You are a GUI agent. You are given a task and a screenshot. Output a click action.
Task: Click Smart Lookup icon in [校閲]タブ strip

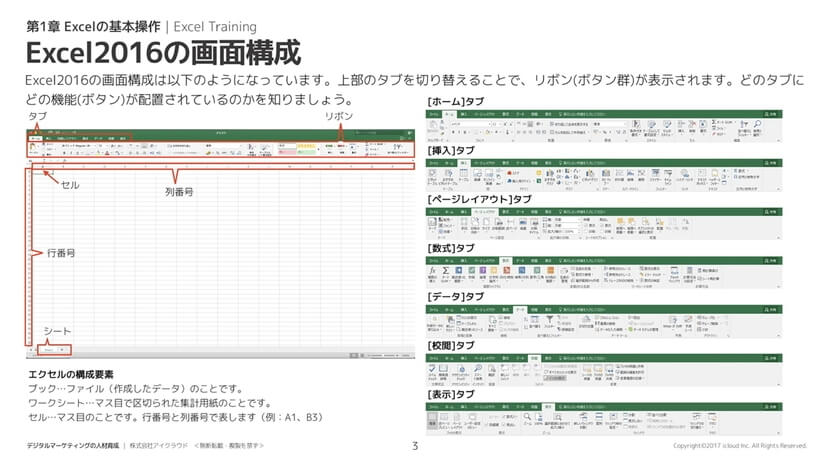477,369
